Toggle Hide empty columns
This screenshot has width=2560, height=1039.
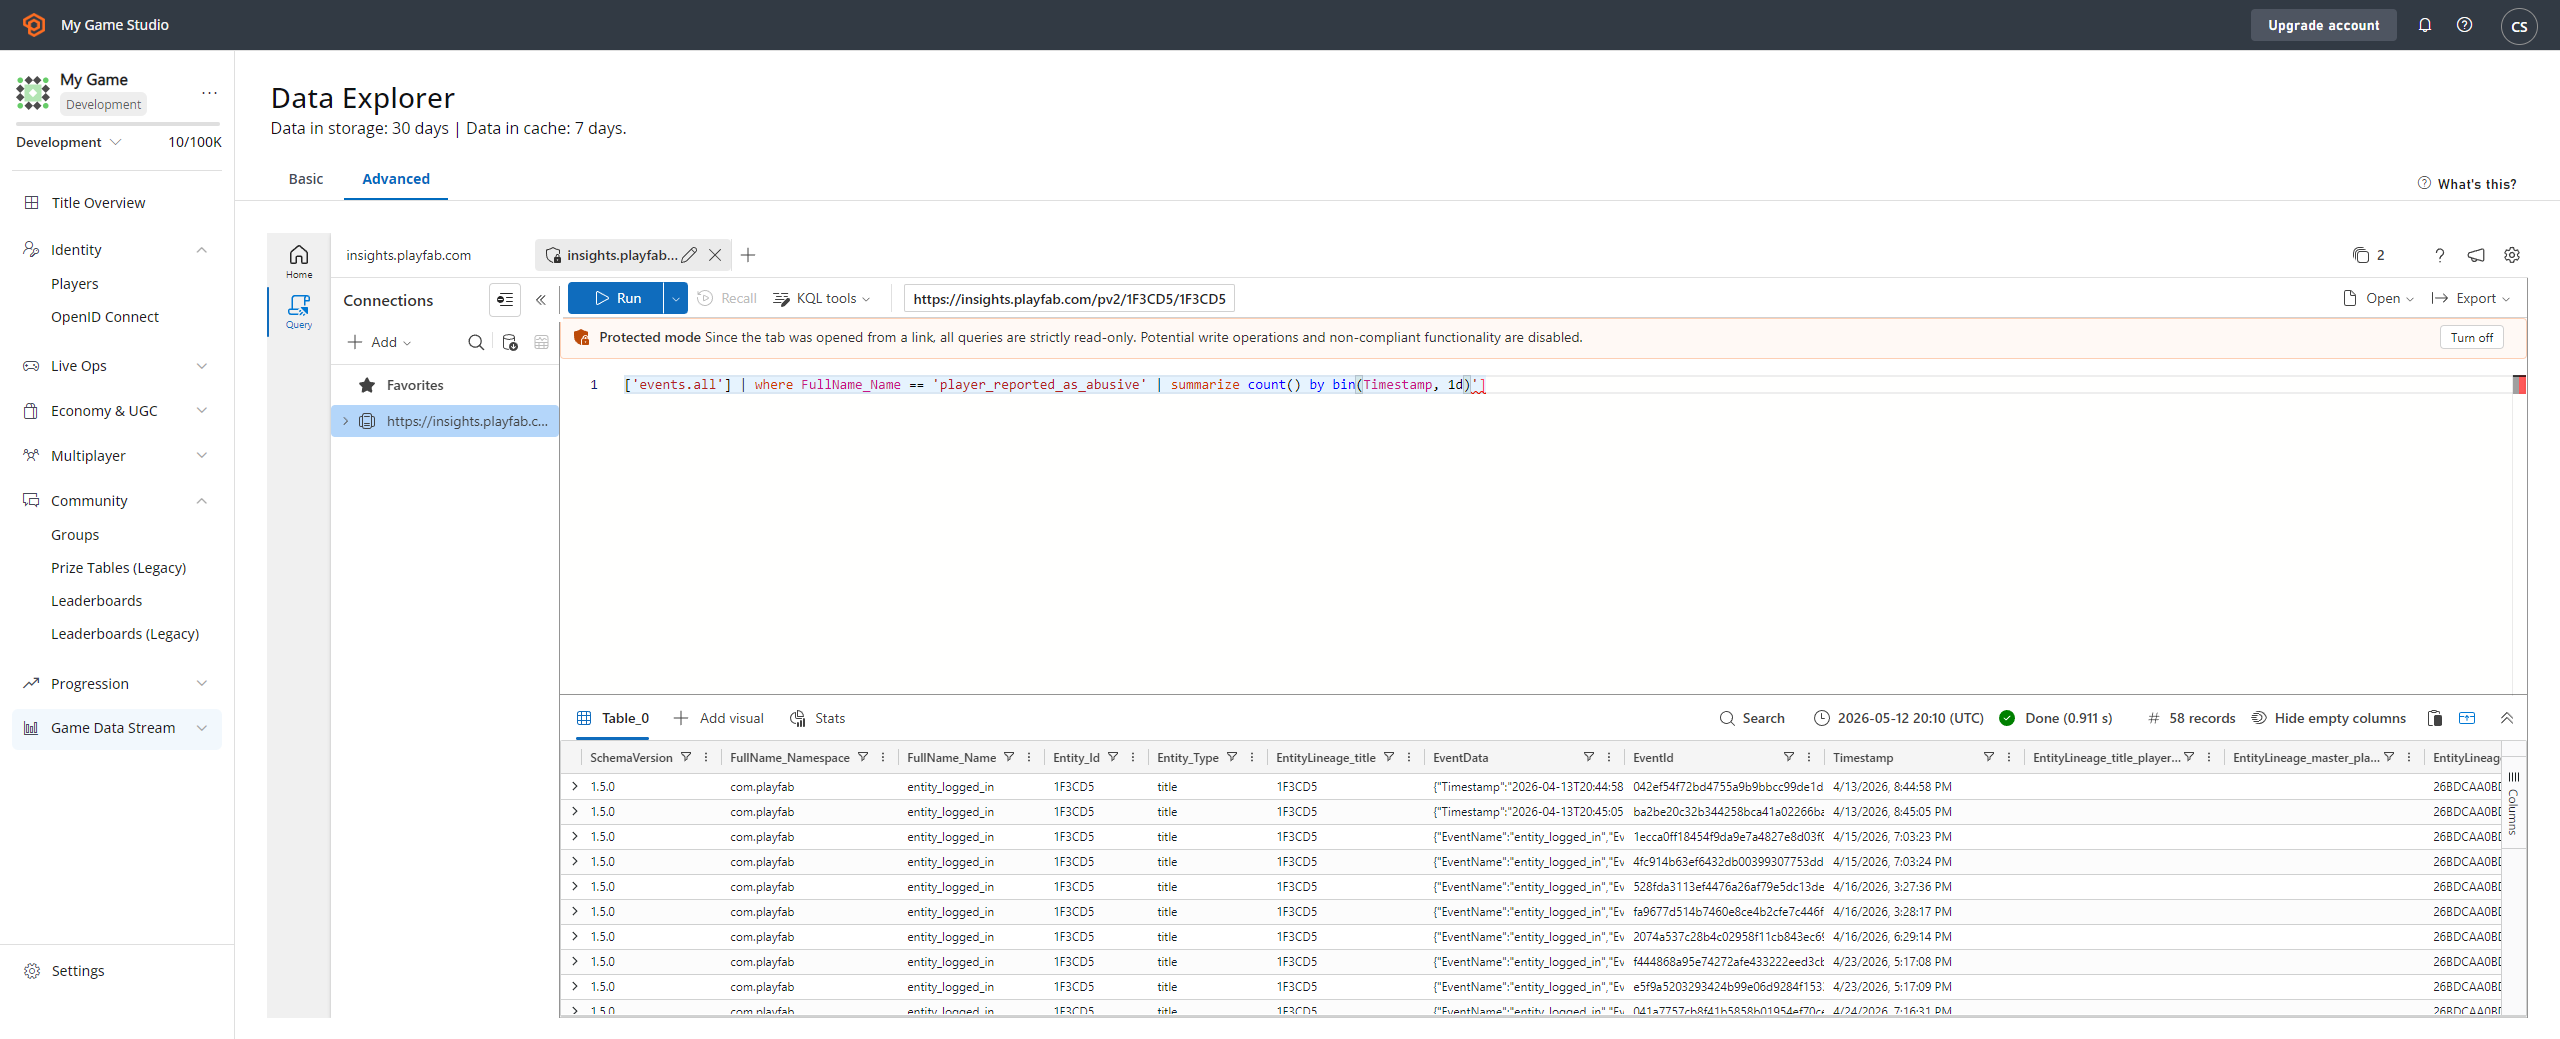click(2328, 718)
